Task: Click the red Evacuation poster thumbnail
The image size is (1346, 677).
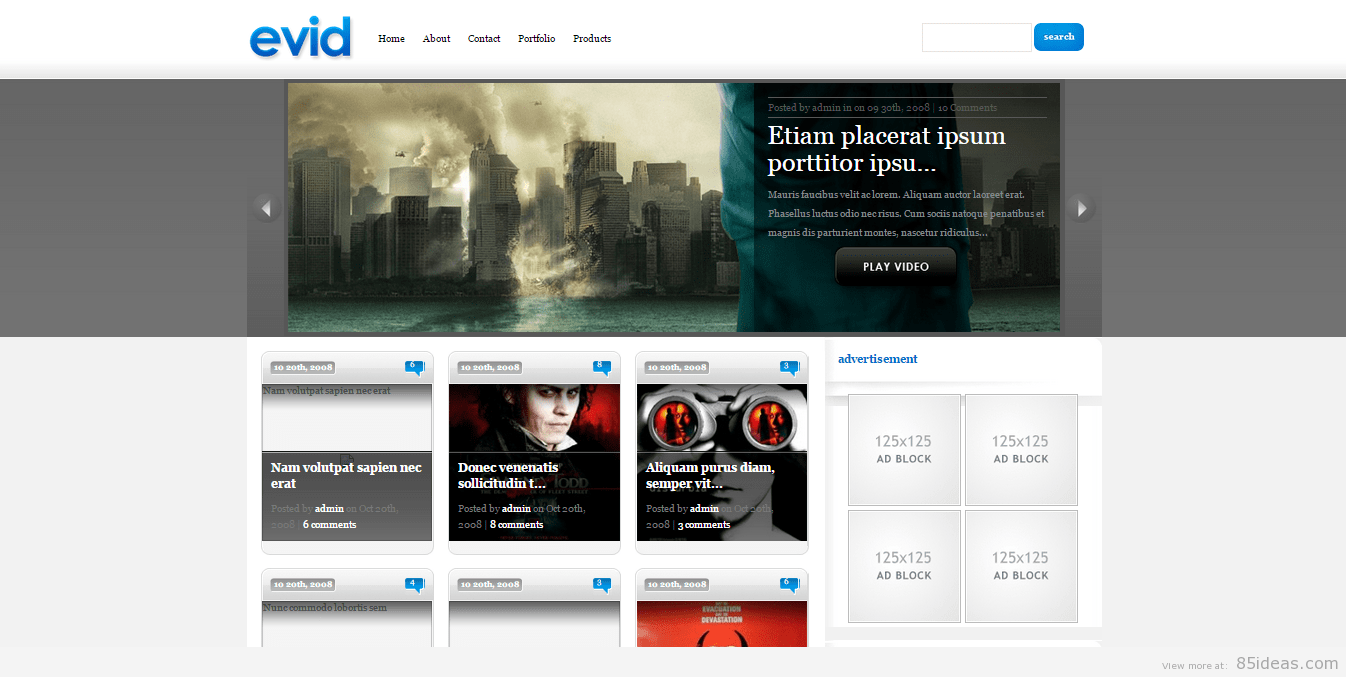Action: tap(721, 624)
